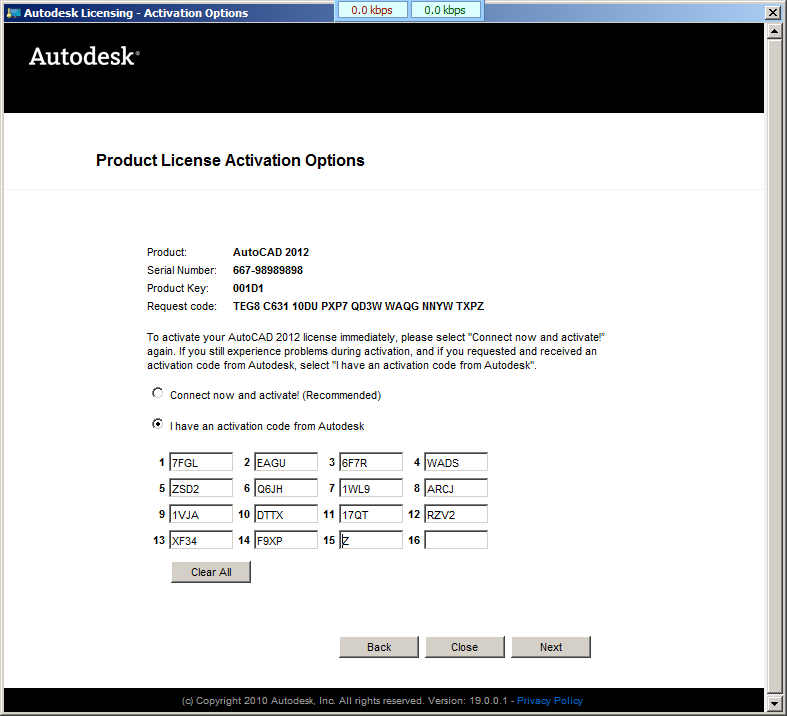Image resolution: width=787 pixels, height=716 pixels.
Task: Click the "Product License Activation Options" heading
Action: (230, 161)
